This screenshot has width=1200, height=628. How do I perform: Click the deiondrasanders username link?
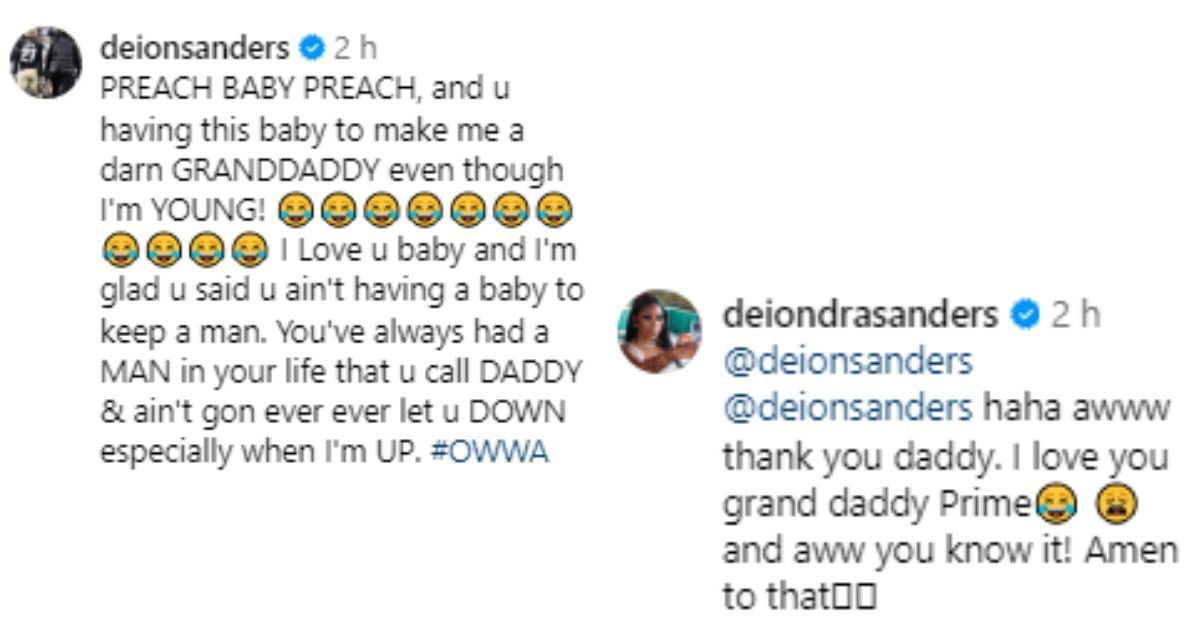pyautogui.click(x=859, y=315)
